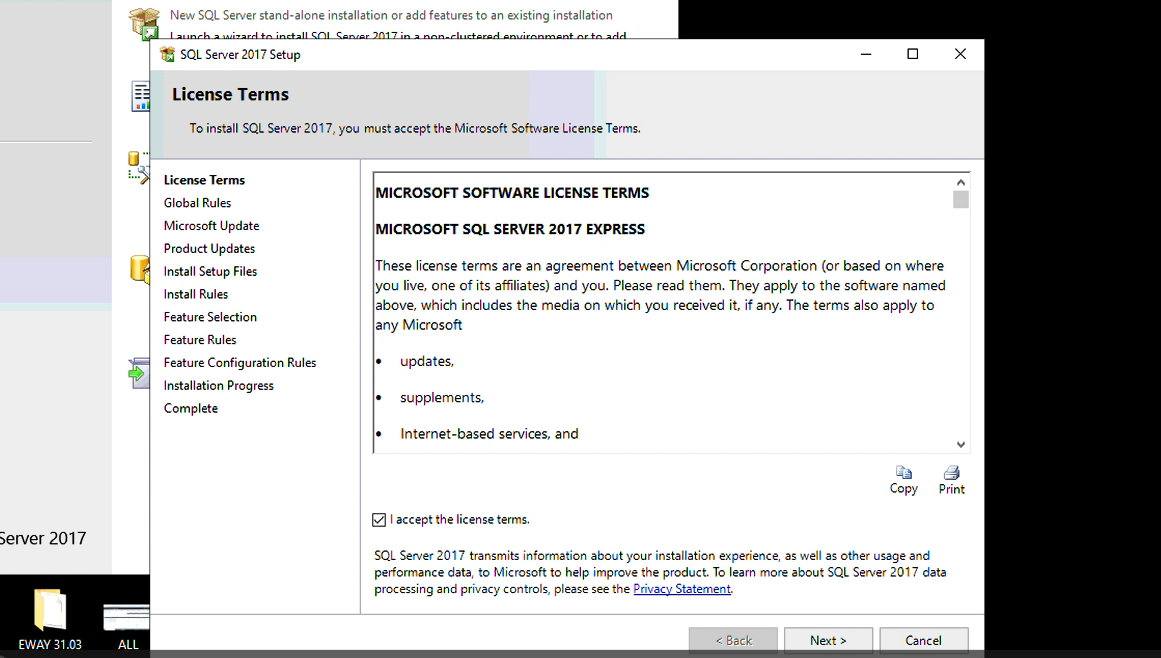This screenshot has height=658, width=1161.
Task: Click the new stand-alone installation box icon in background window
Action: pos(144,22)
